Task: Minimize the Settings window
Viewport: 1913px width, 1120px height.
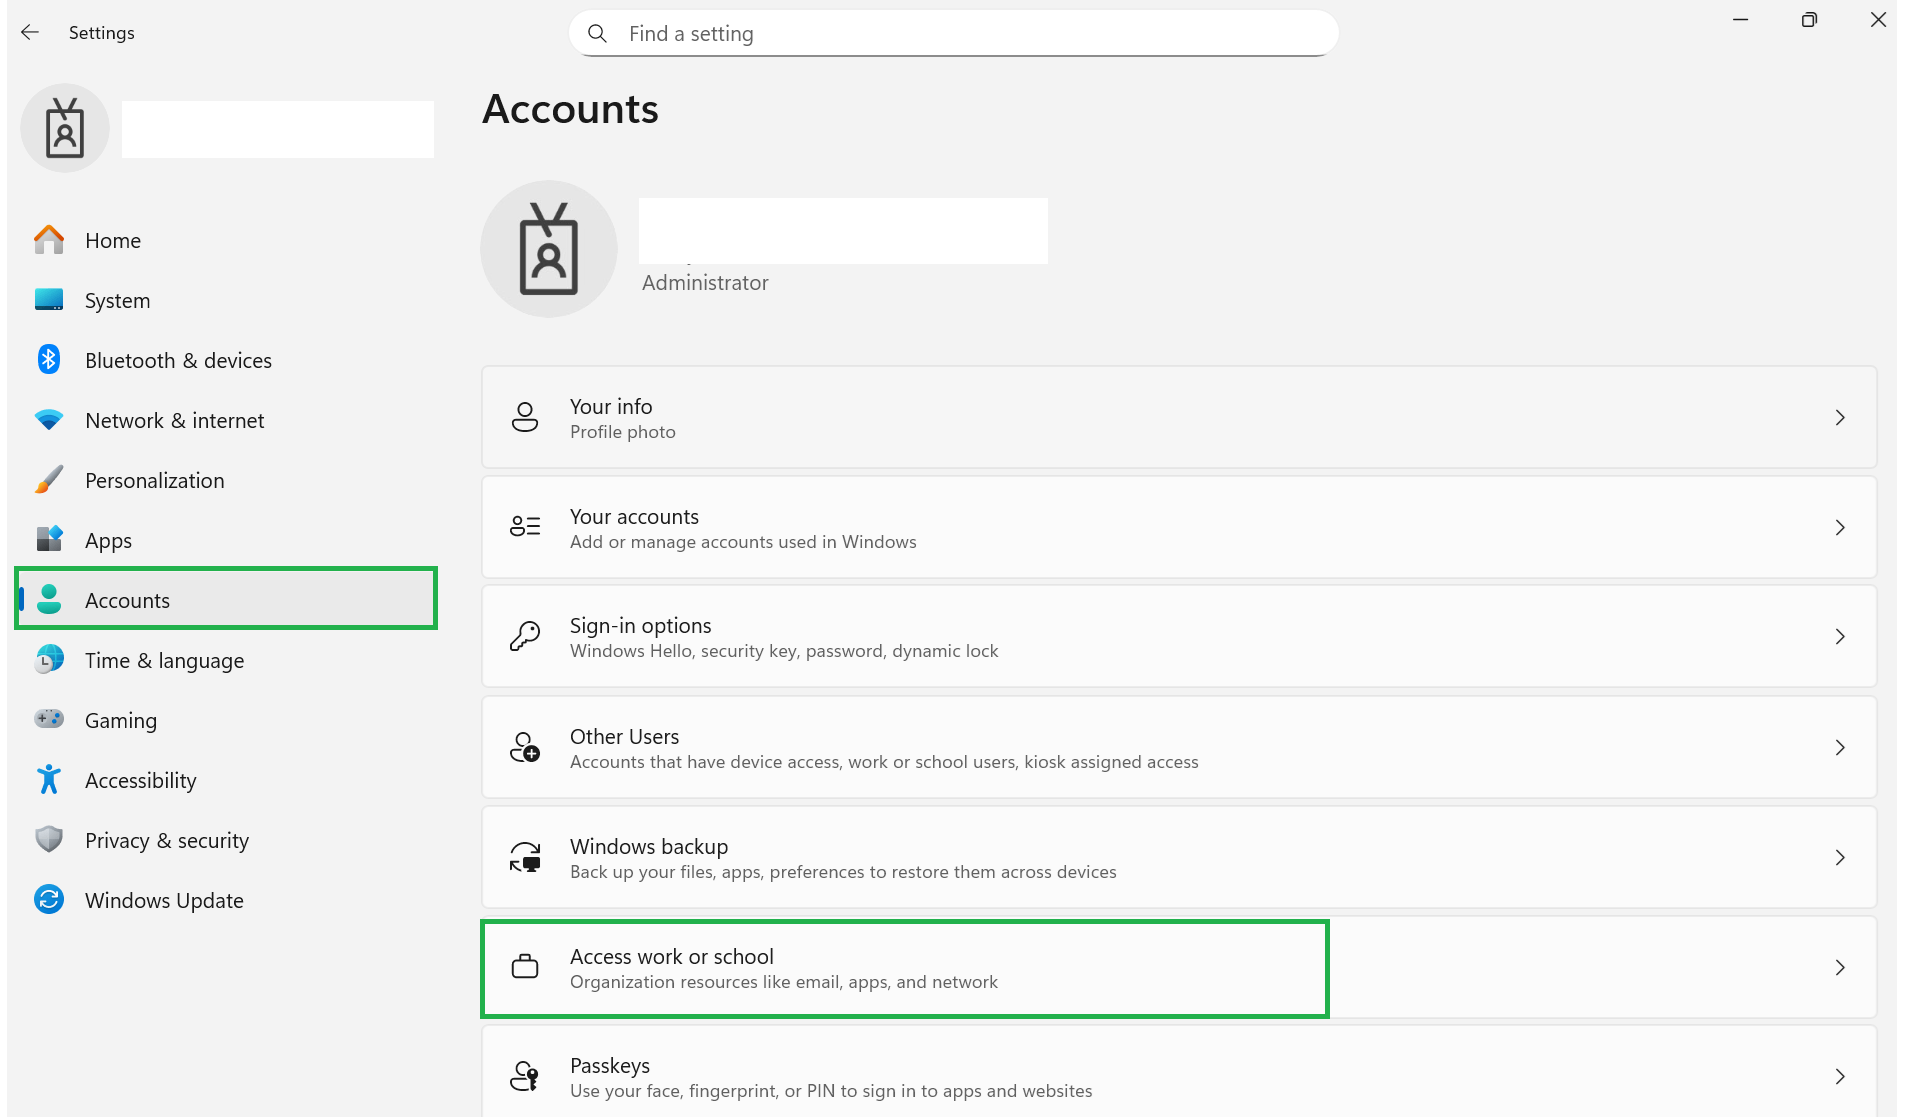Action: coord(1741,20)
